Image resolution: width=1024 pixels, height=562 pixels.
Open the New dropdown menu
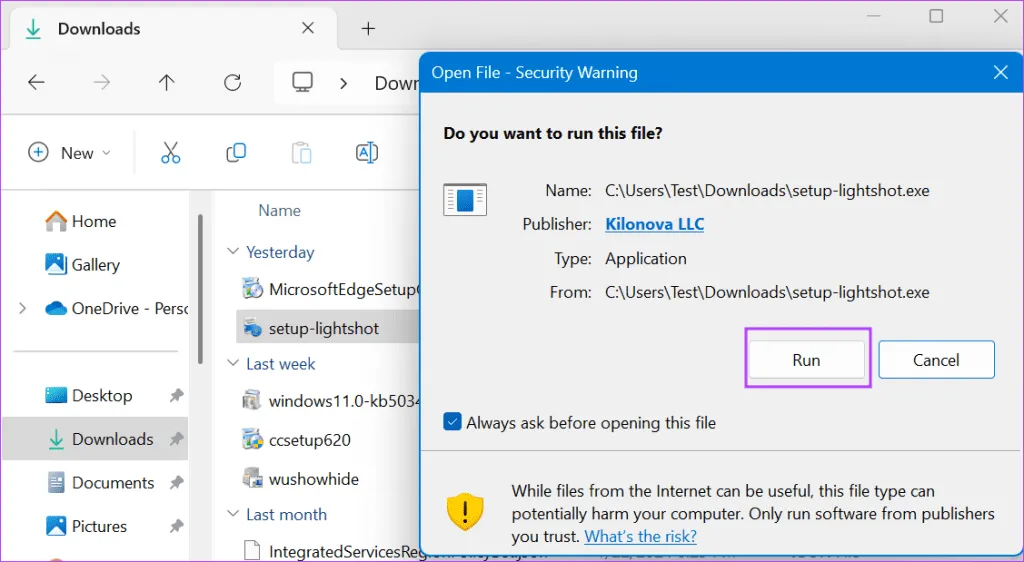coord(69,153)
